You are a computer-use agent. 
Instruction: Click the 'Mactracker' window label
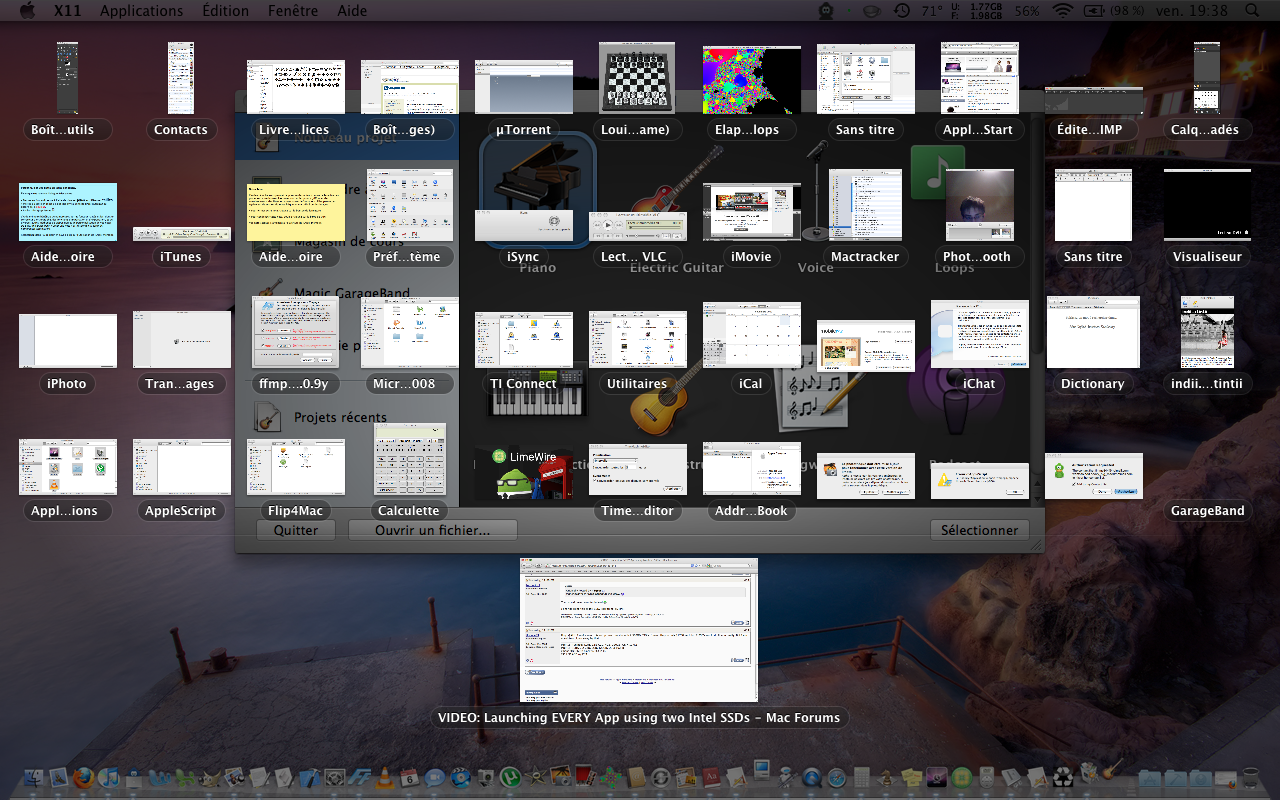[865, 257]
